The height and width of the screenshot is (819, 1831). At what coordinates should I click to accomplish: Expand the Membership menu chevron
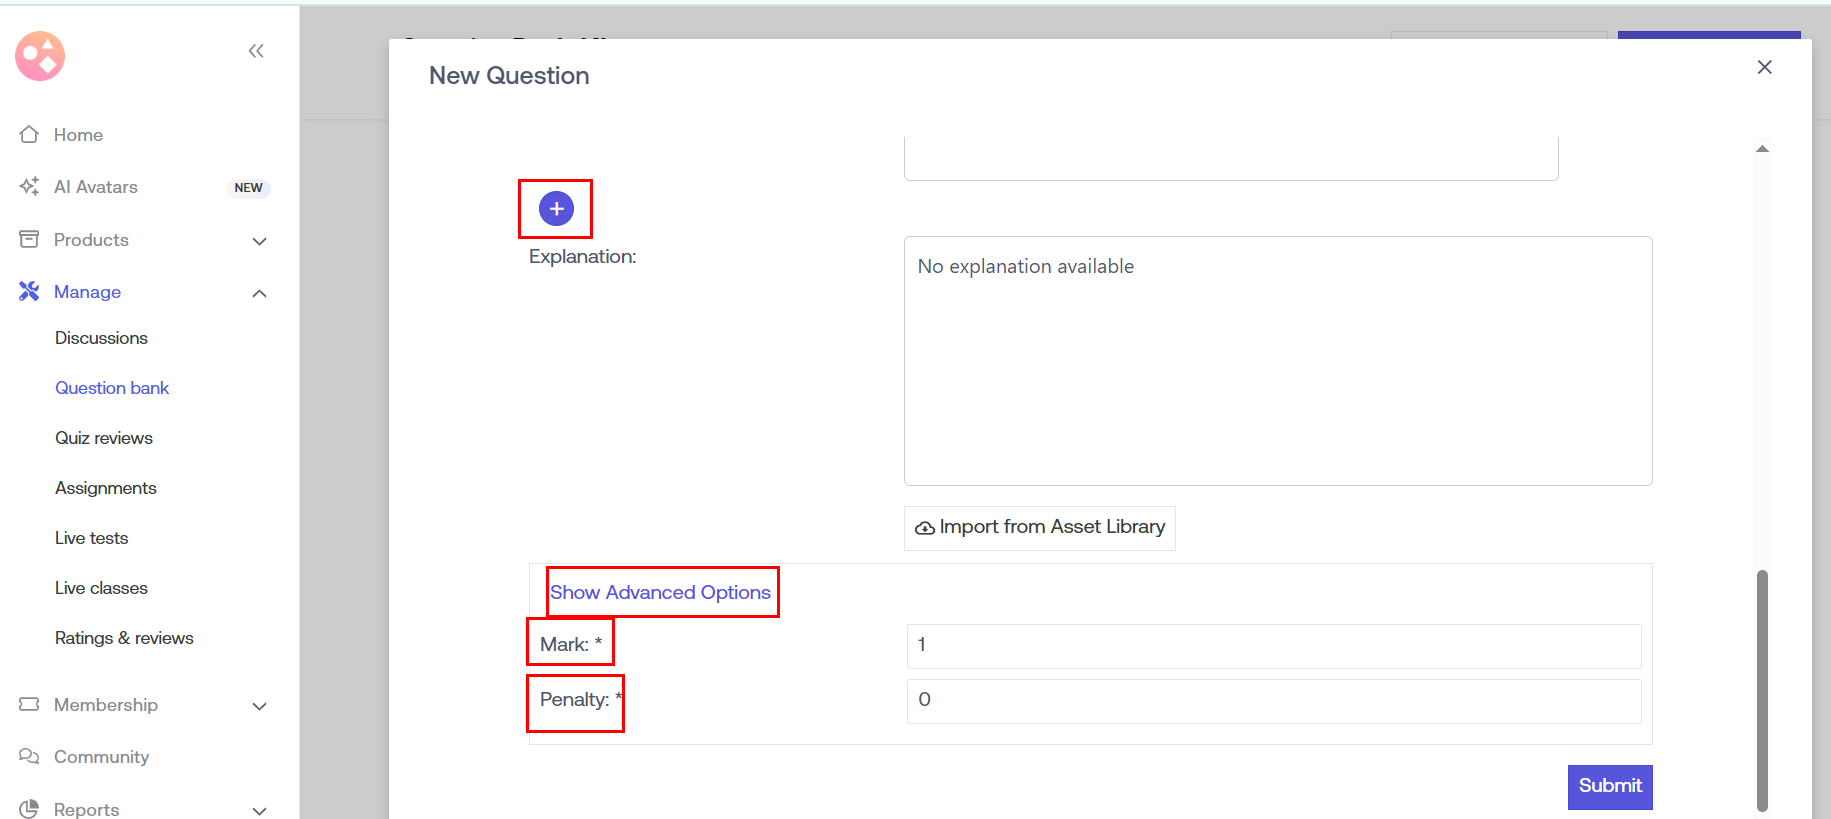tap(260, 706)
